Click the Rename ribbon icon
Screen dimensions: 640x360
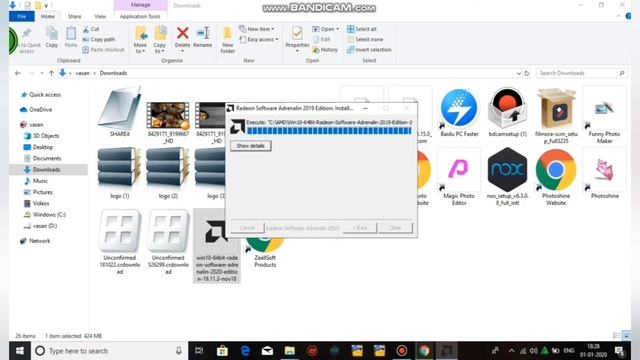coord(202,33)
